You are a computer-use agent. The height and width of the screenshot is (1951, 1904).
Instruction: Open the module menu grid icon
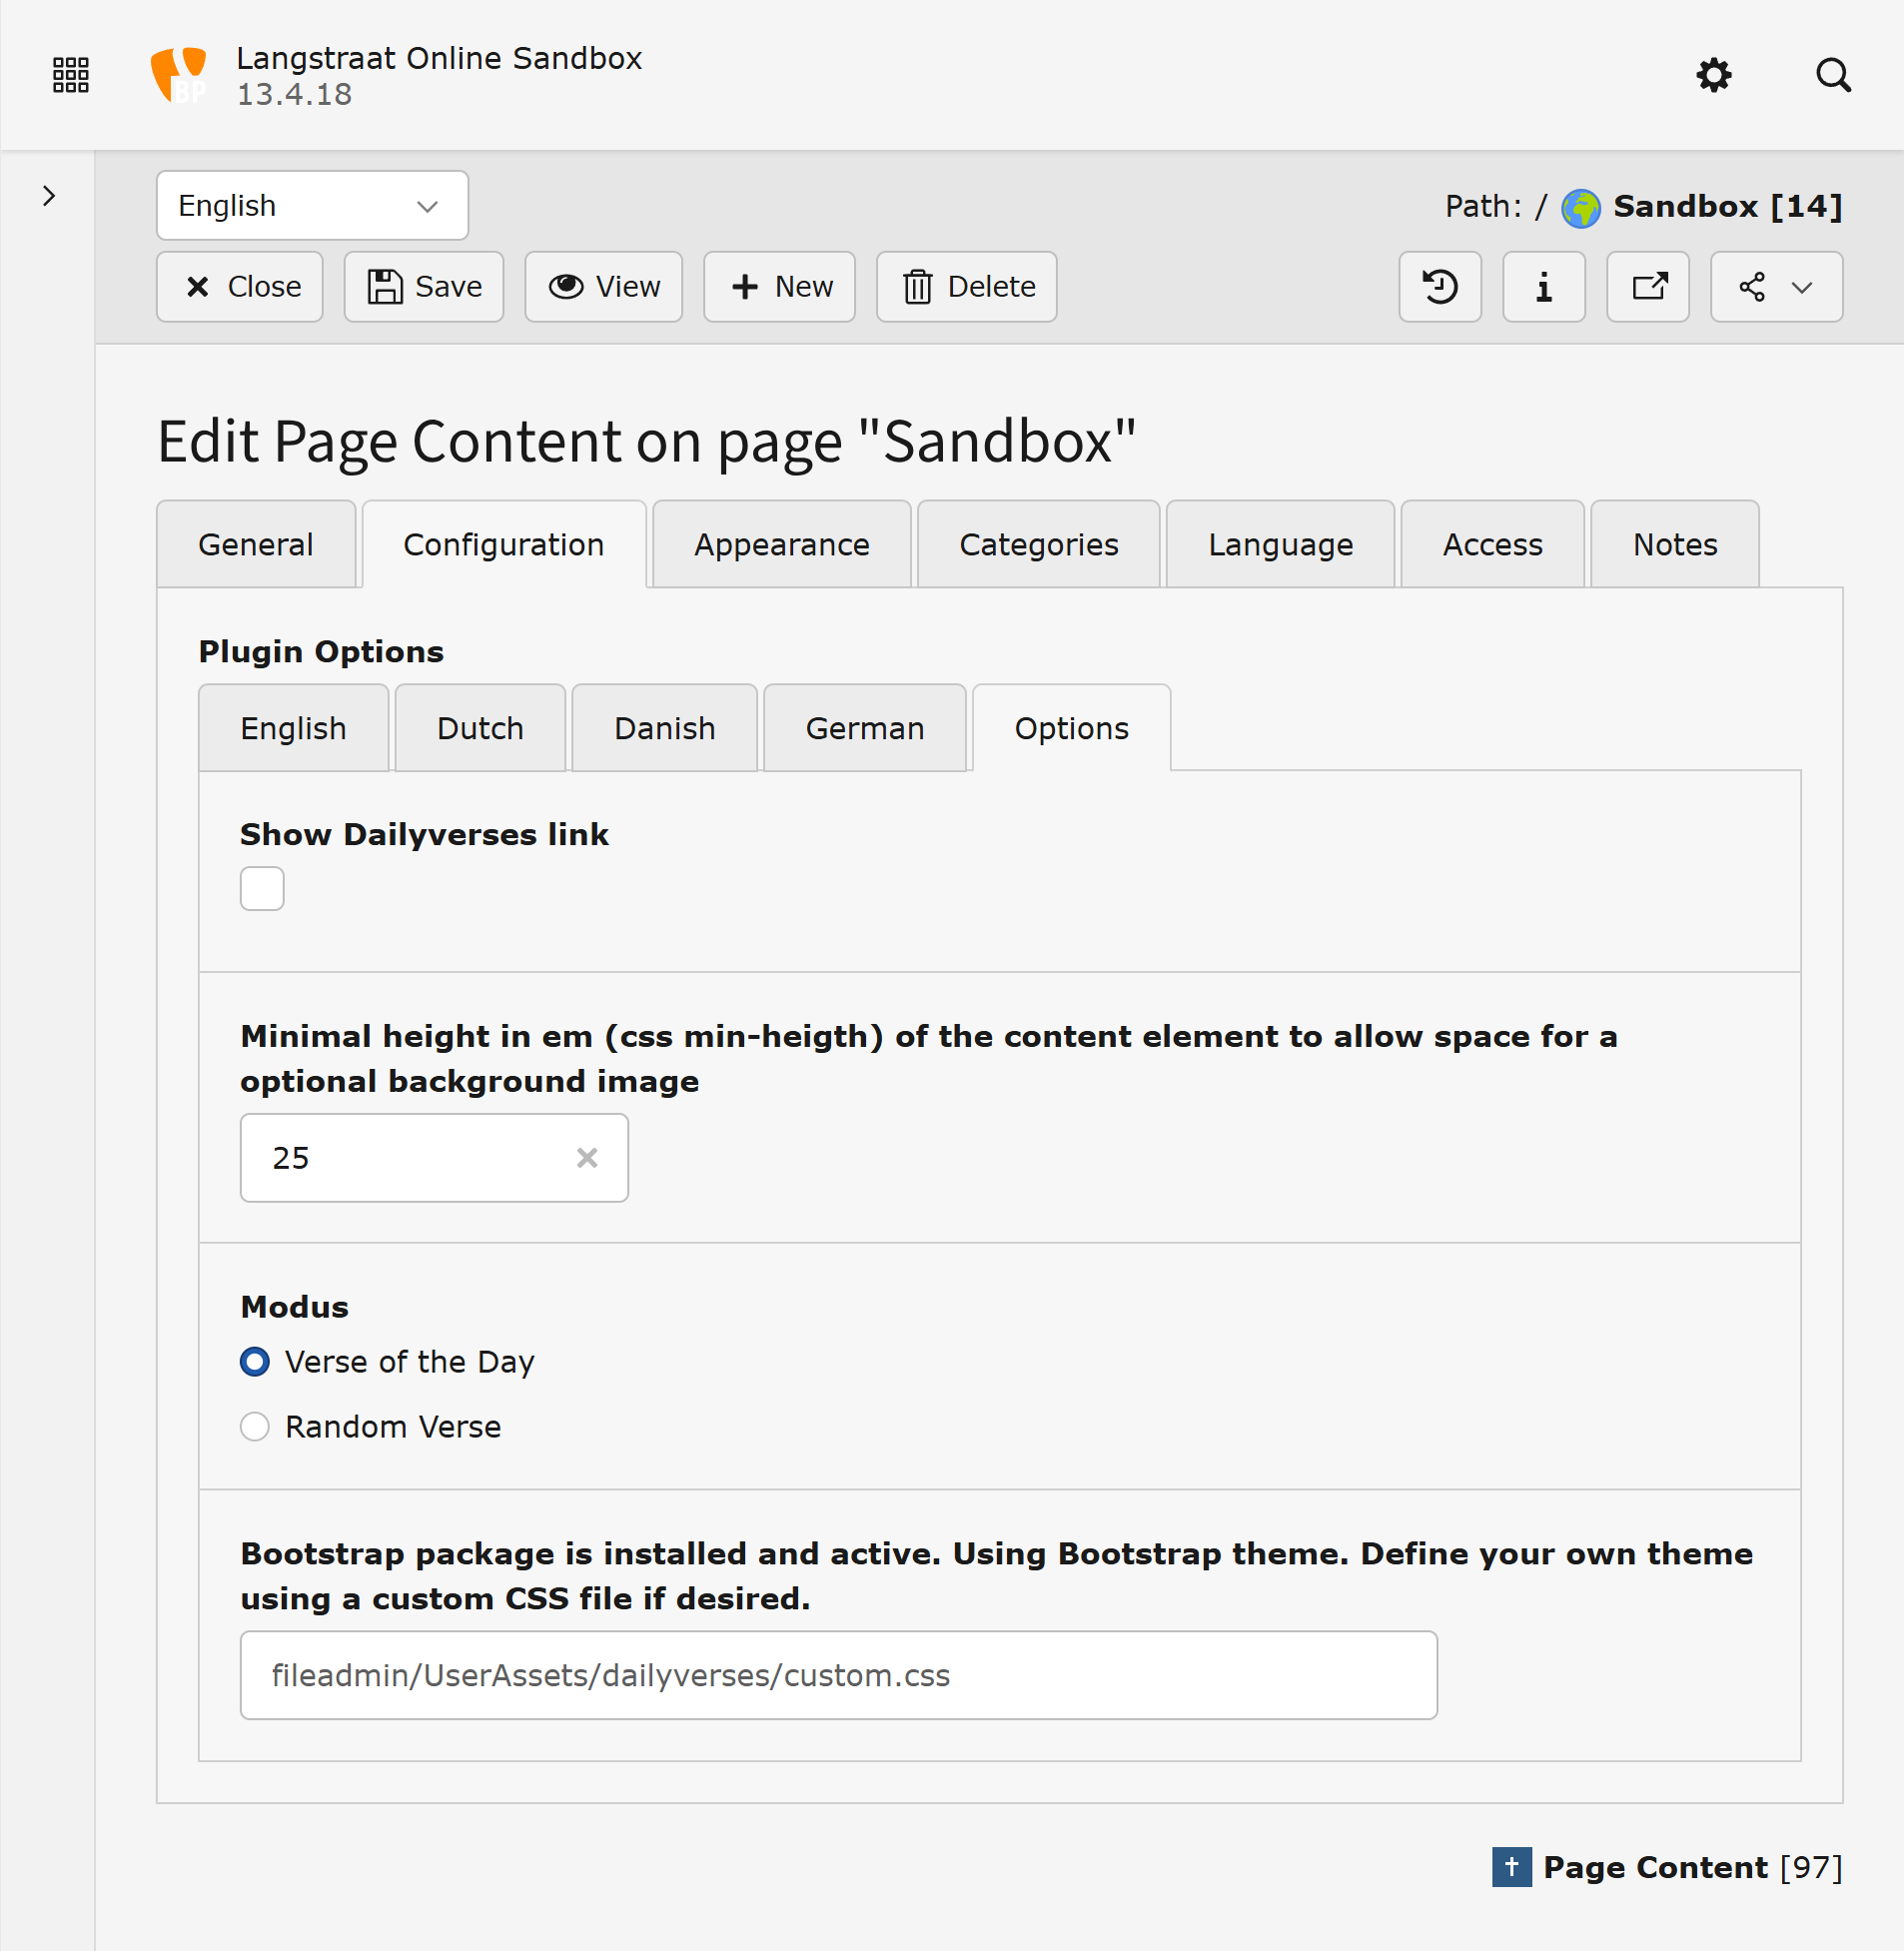tap(70, 74)
